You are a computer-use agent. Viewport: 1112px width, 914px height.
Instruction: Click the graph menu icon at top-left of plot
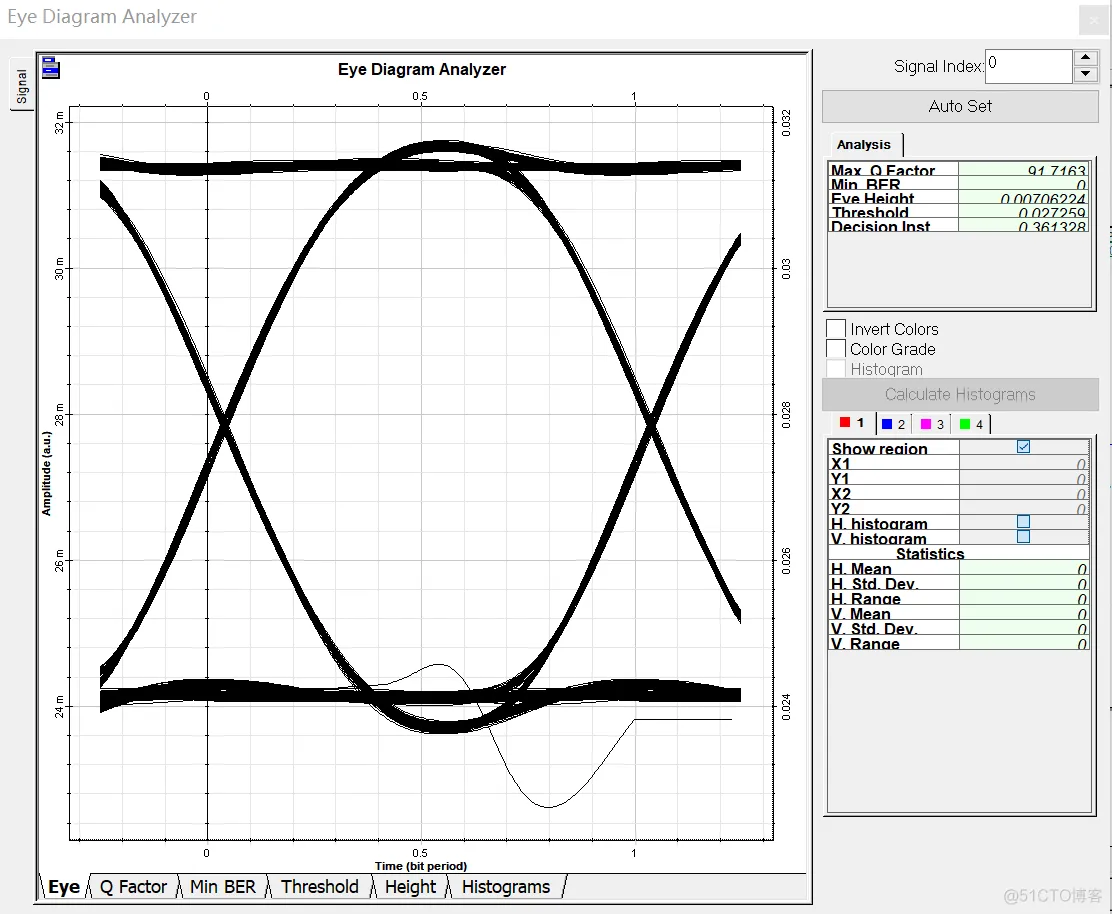point(50,68)
